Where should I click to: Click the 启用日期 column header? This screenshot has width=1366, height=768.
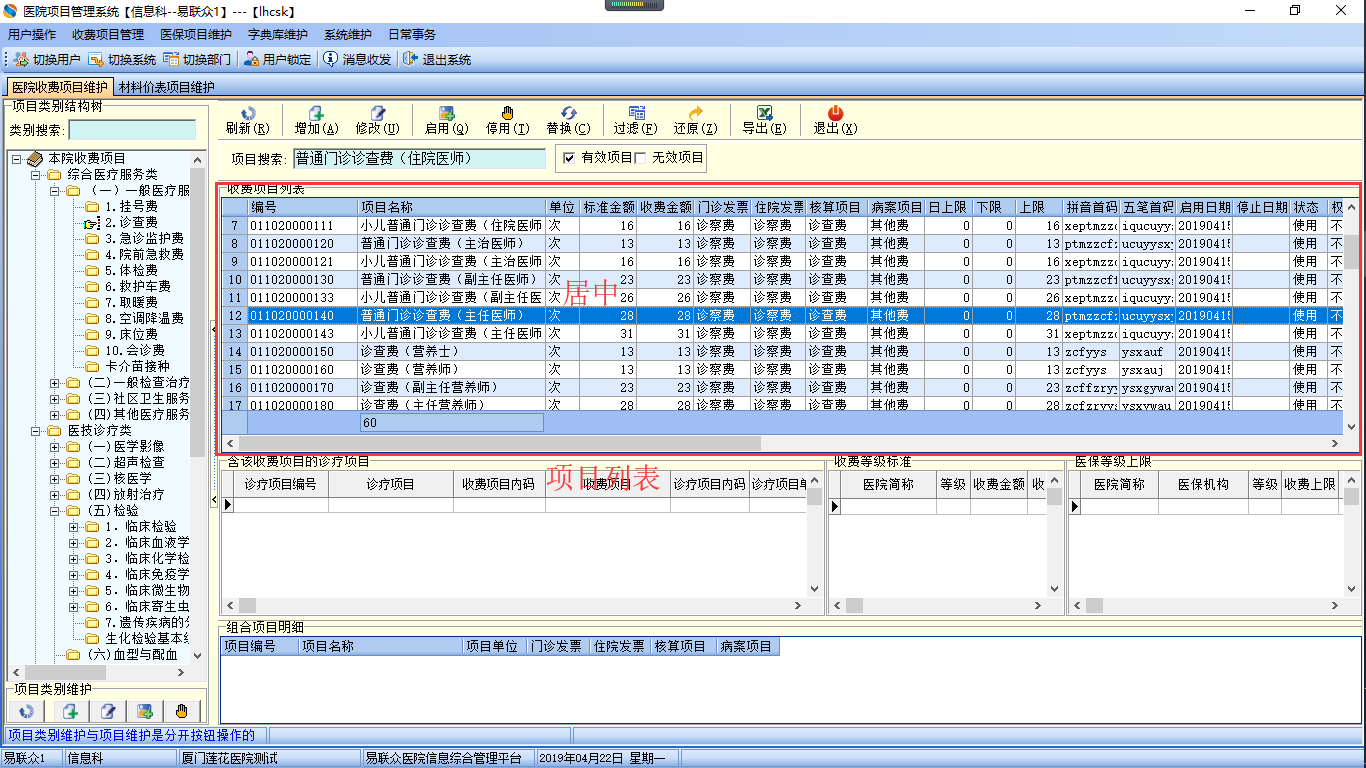pos(1204,207)
